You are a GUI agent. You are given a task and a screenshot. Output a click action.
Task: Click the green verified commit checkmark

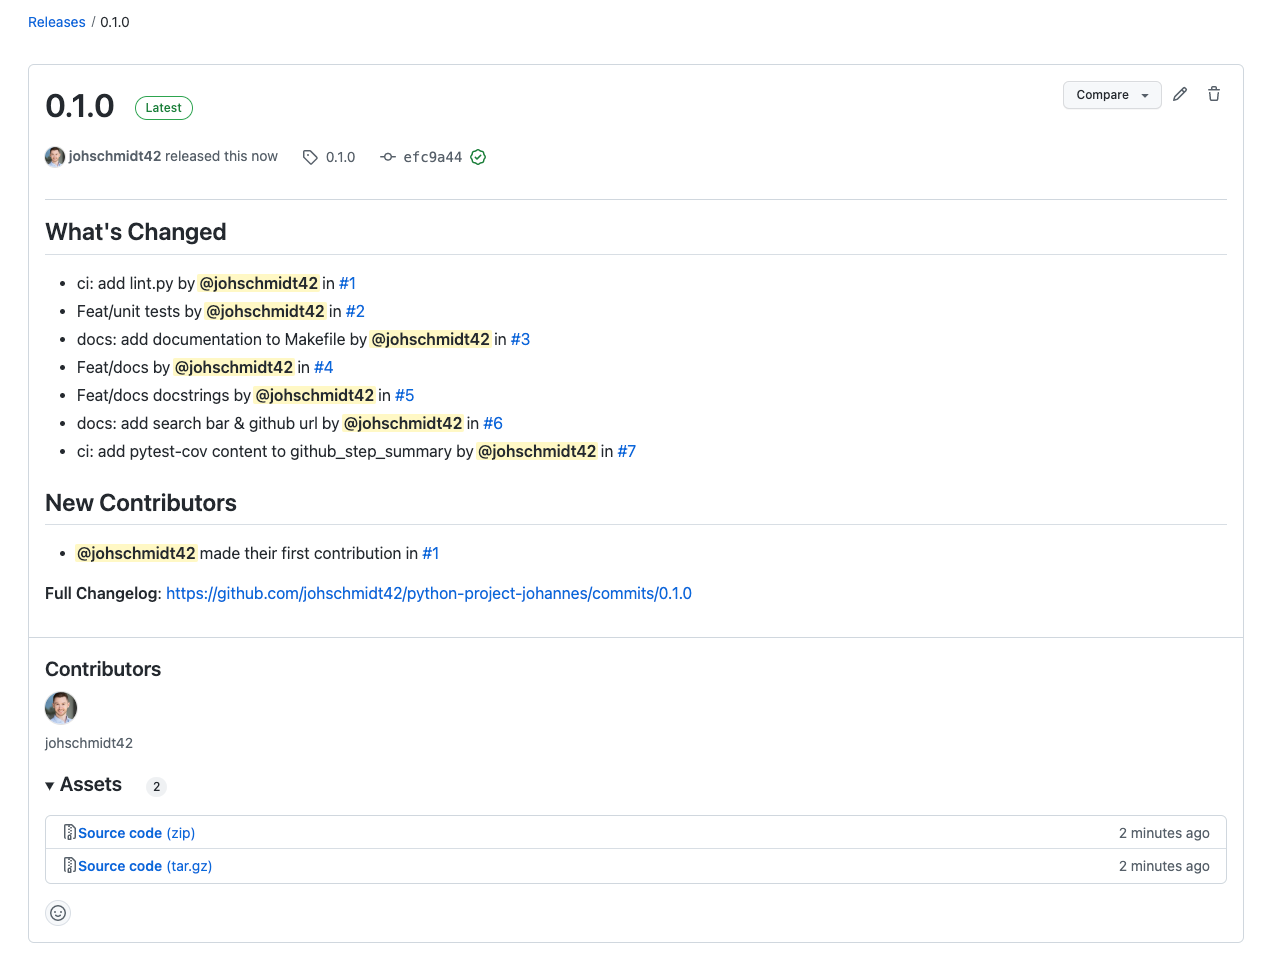[478, 157]
